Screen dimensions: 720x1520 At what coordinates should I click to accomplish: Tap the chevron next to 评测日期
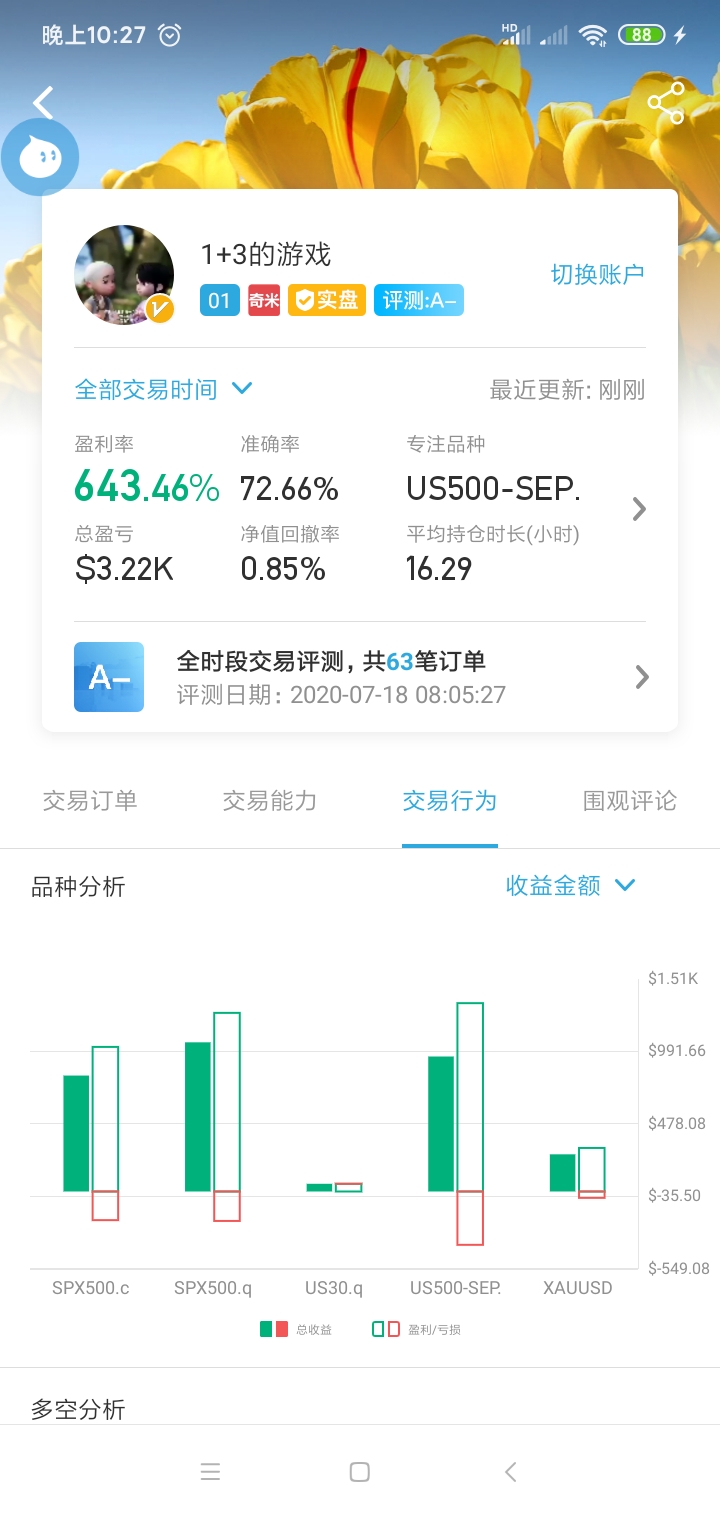click(x=642, y=677)
